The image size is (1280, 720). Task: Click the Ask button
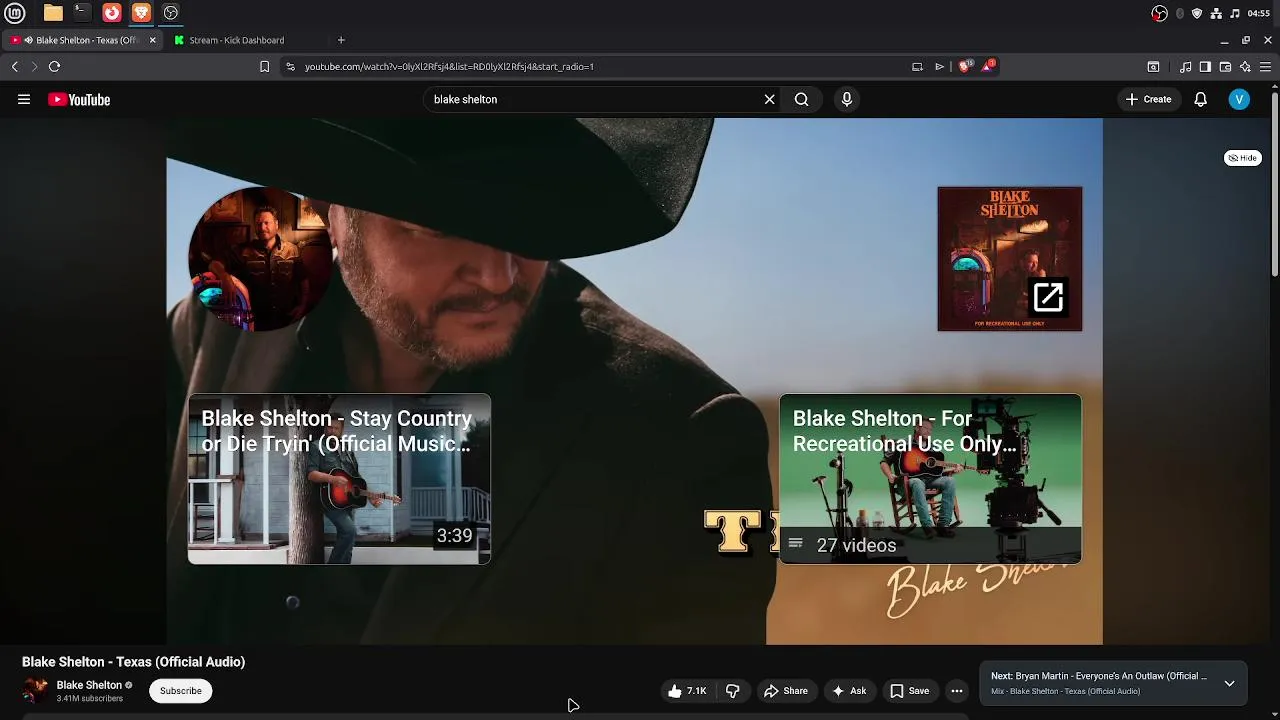tap(849, 691)
